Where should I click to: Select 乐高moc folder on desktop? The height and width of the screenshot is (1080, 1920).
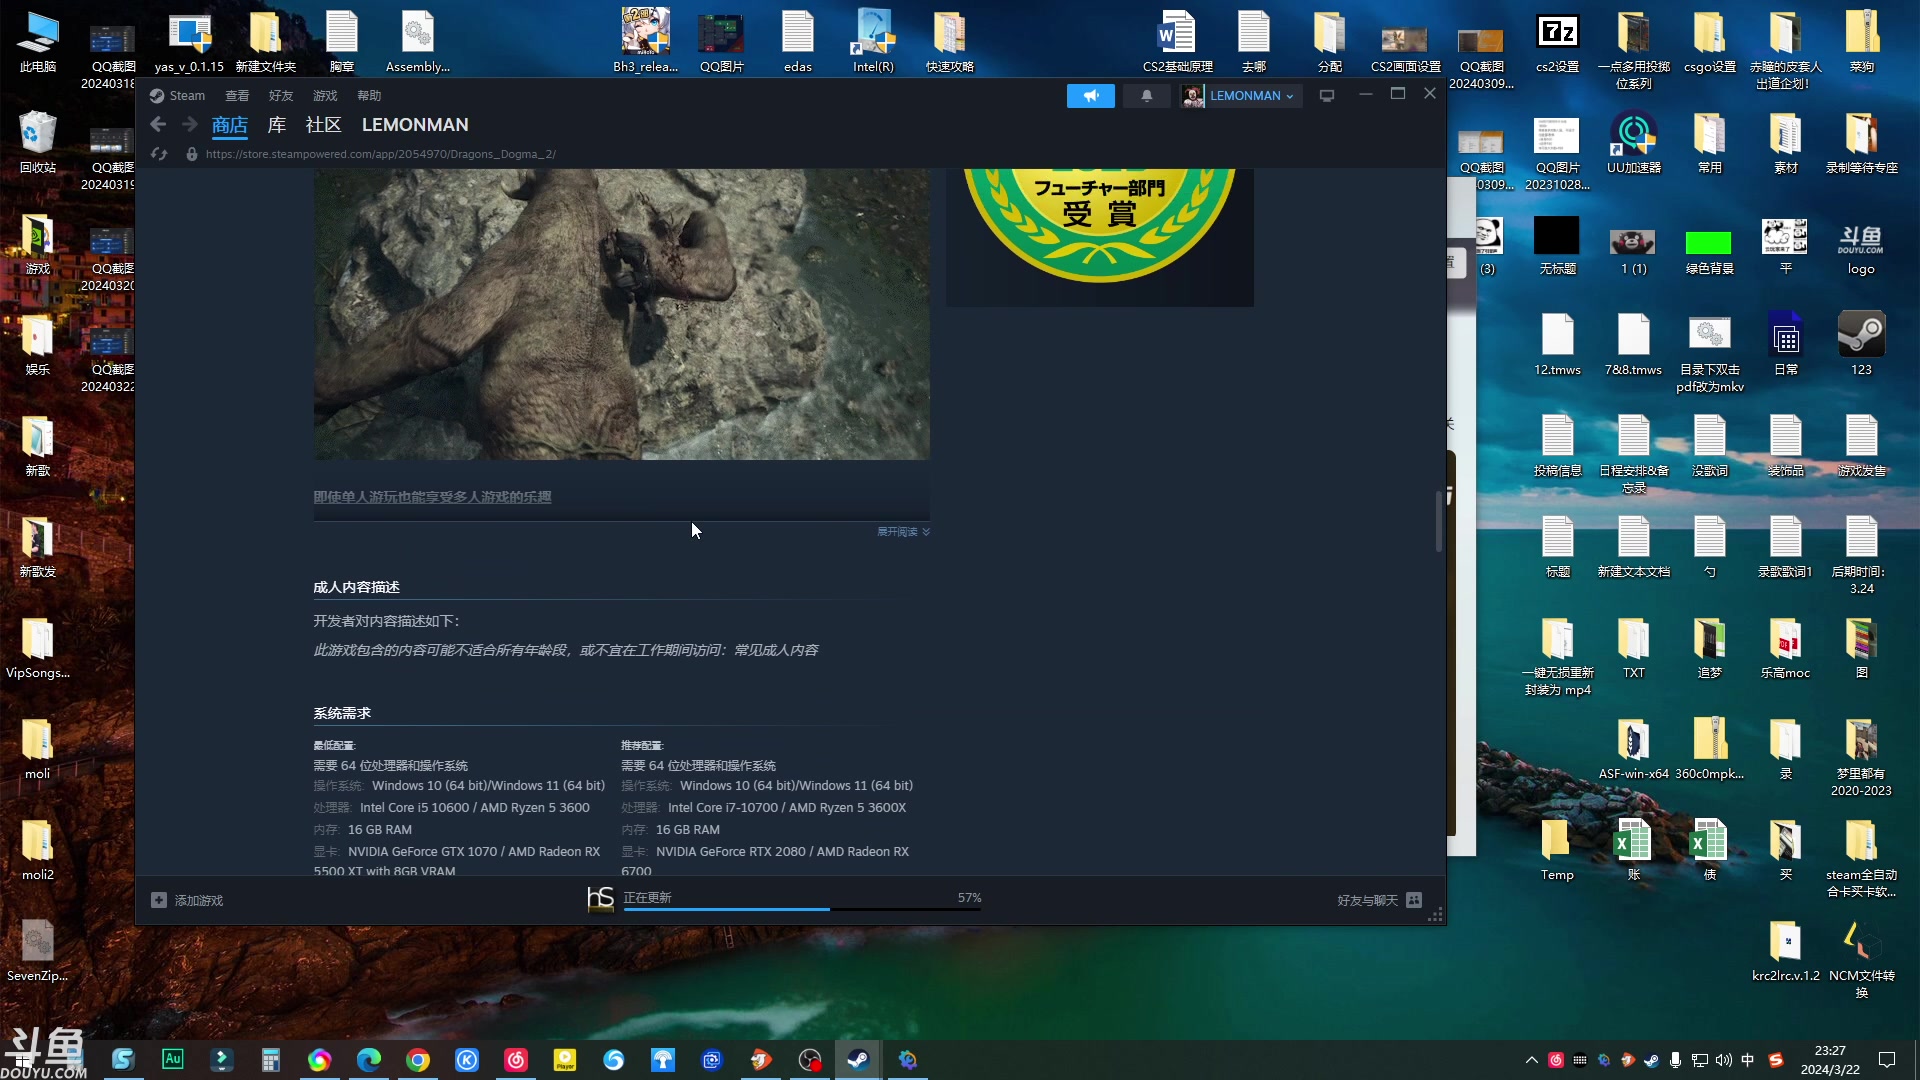pyautogui.click(x=1785, y=648)
